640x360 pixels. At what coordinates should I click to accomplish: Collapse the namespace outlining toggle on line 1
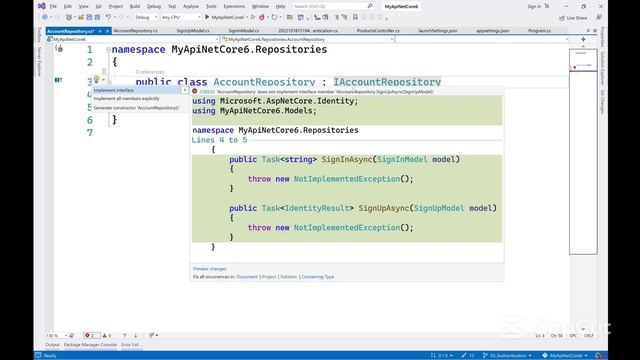(109, 50)
